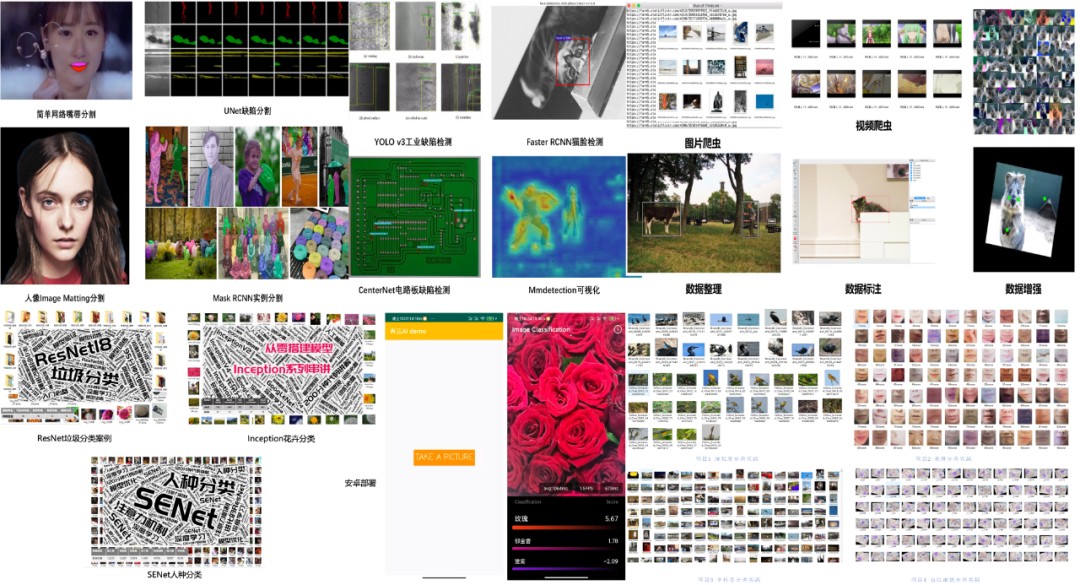
Task: Click the ResNet垃圾分类案例 caption
Action: point(74,438)
